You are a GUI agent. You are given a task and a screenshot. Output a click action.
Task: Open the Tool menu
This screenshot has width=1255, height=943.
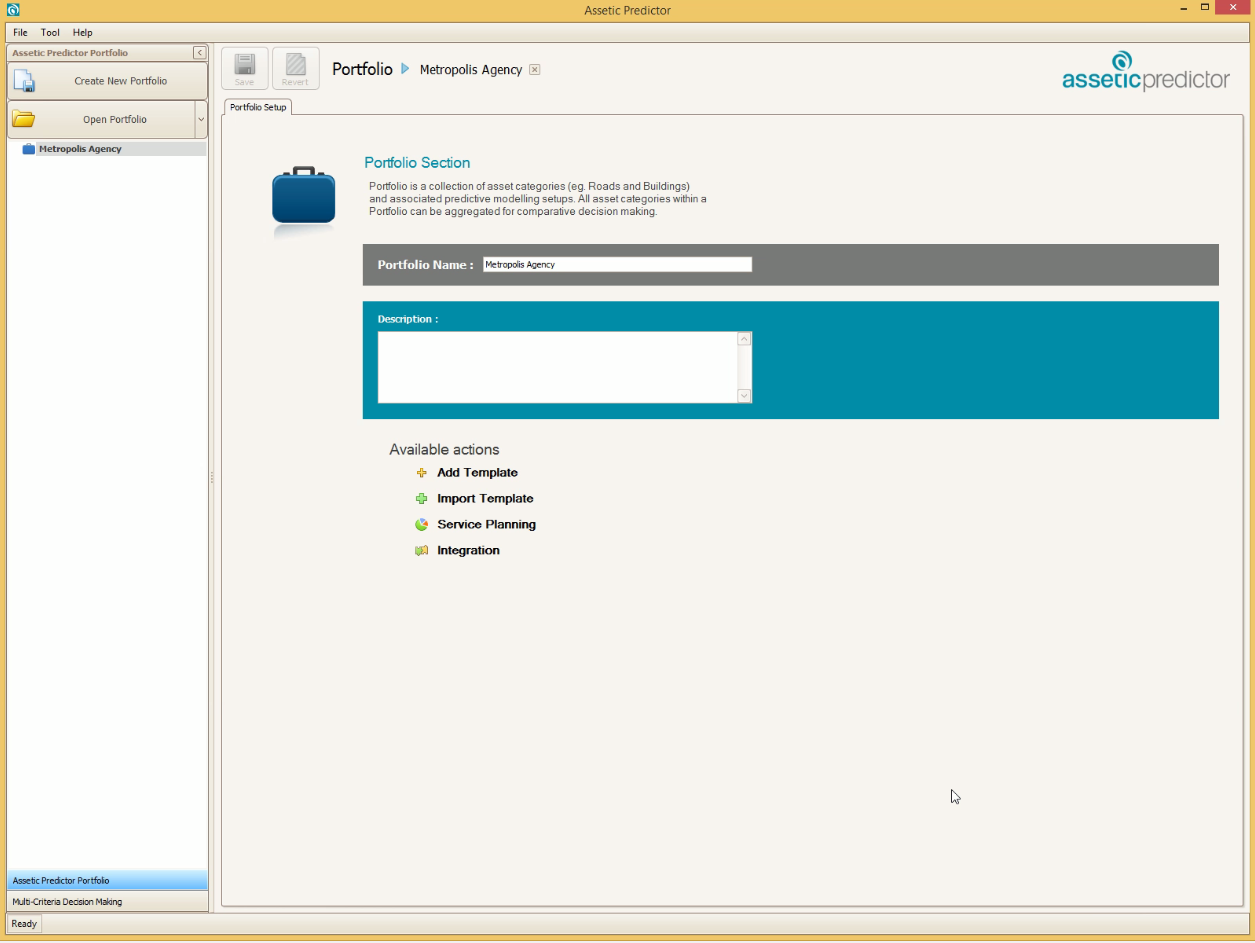[x=50, y=33]
